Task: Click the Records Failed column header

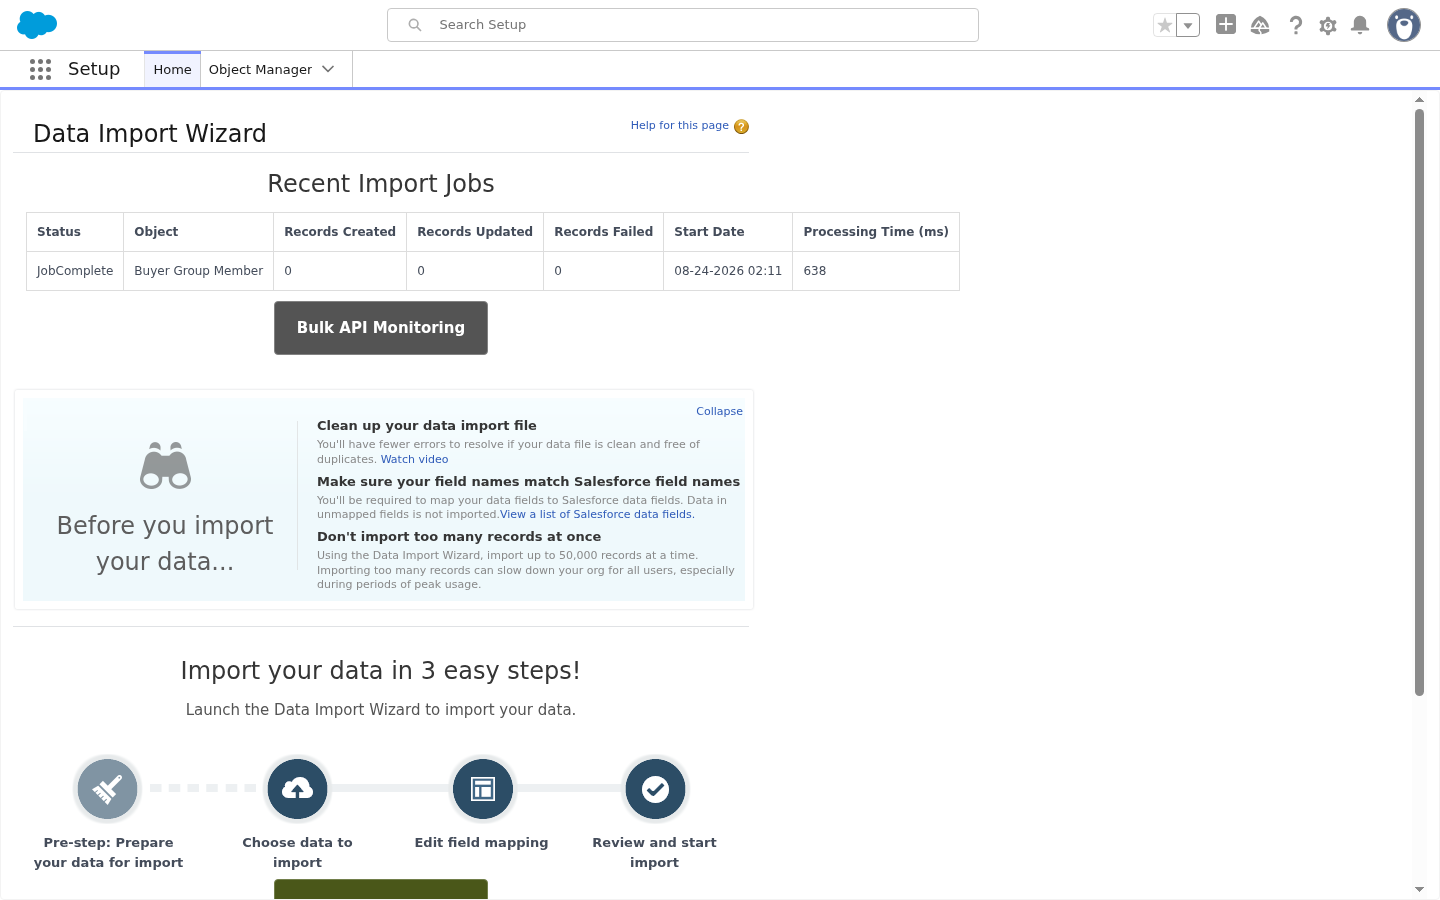Action: point(604,232)
